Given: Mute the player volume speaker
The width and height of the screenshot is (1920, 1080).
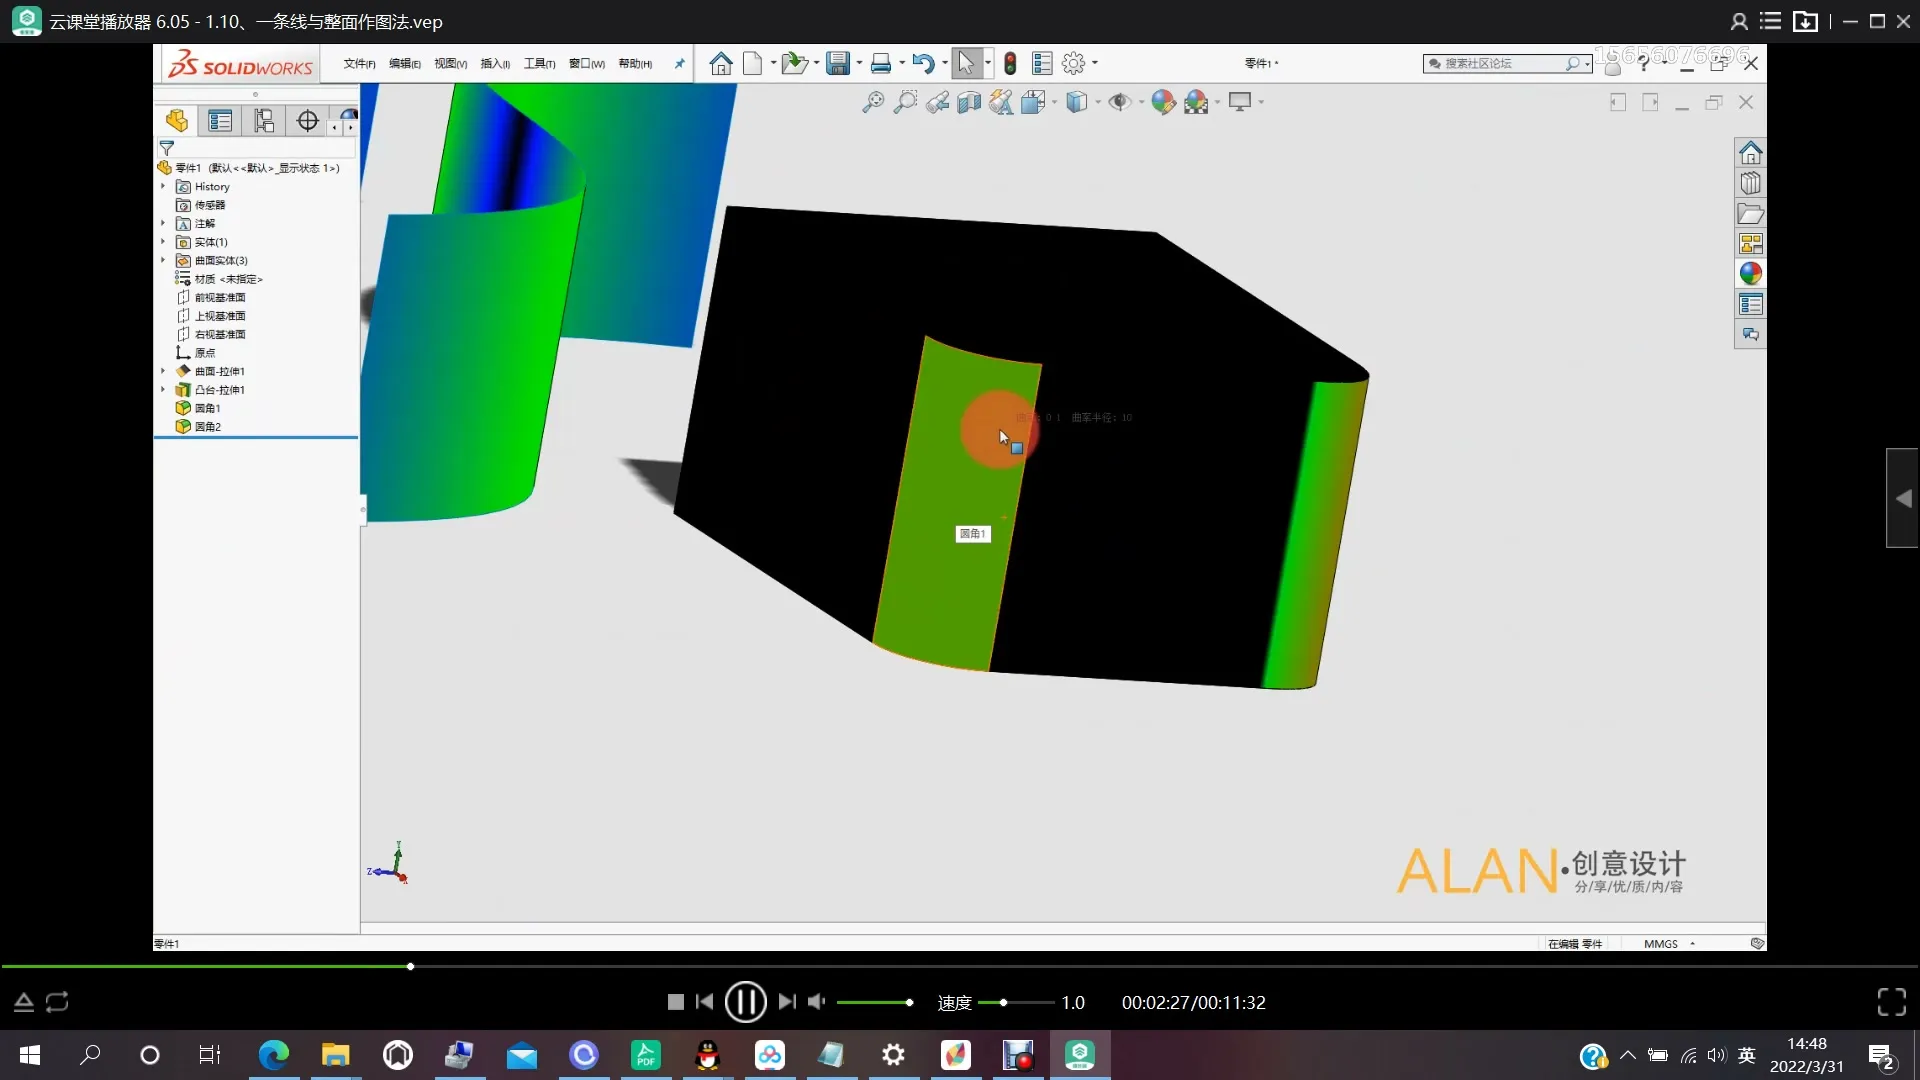Looking at the screenshot, I should point(817,1002).
